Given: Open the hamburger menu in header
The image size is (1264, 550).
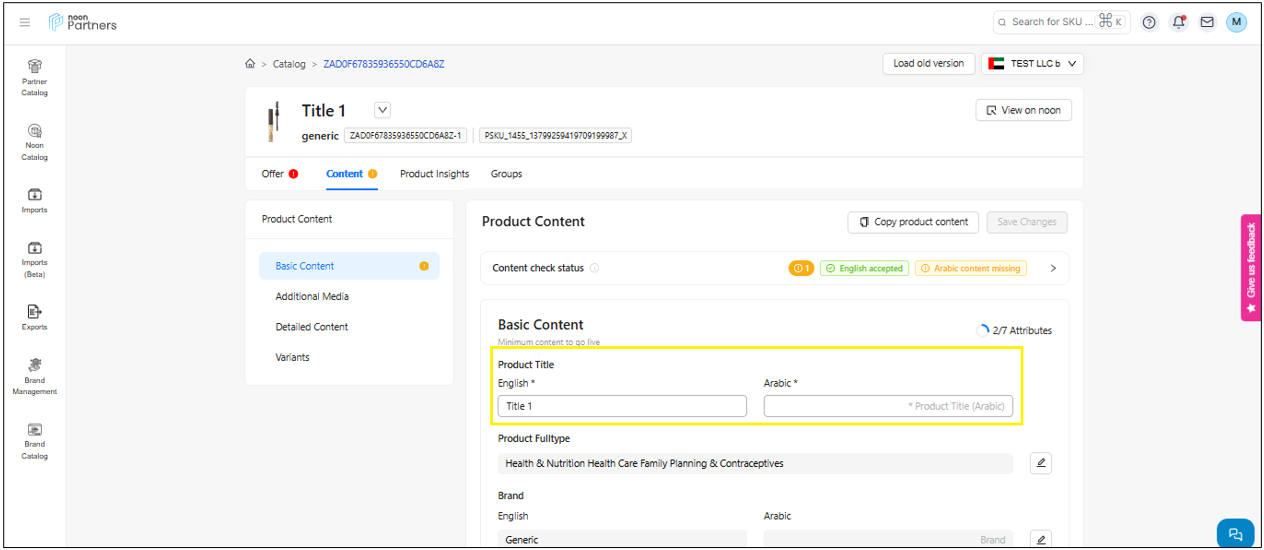Looking at the screenshot, I should coord(25,22).
